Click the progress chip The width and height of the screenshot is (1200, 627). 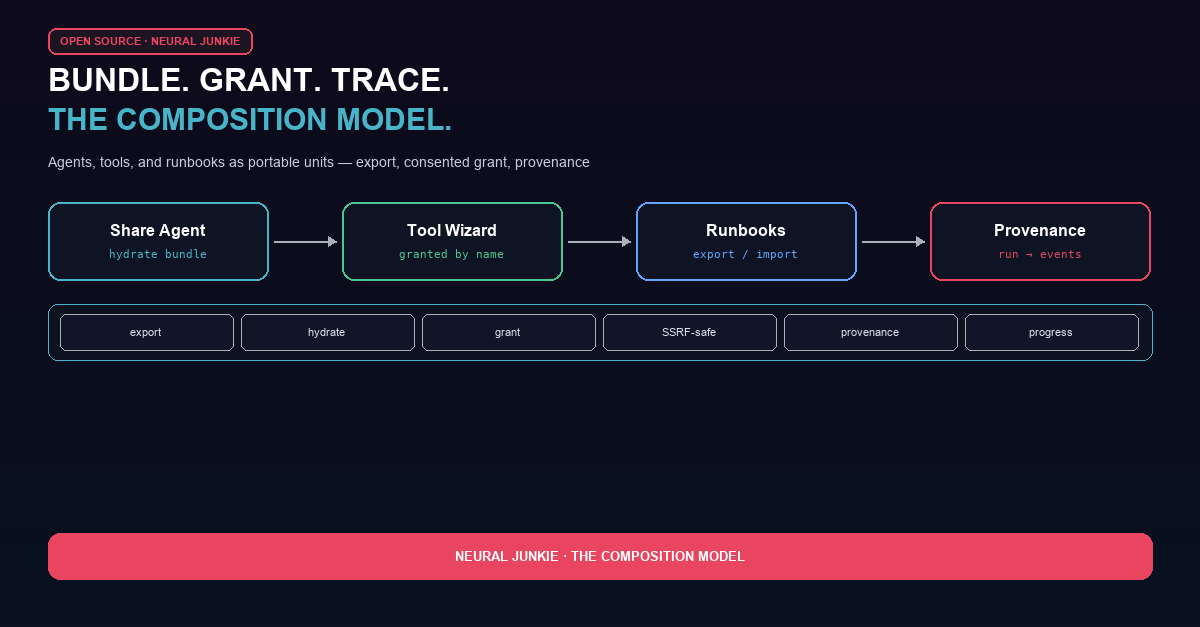pyautogui.click(x=1052, y=332)
